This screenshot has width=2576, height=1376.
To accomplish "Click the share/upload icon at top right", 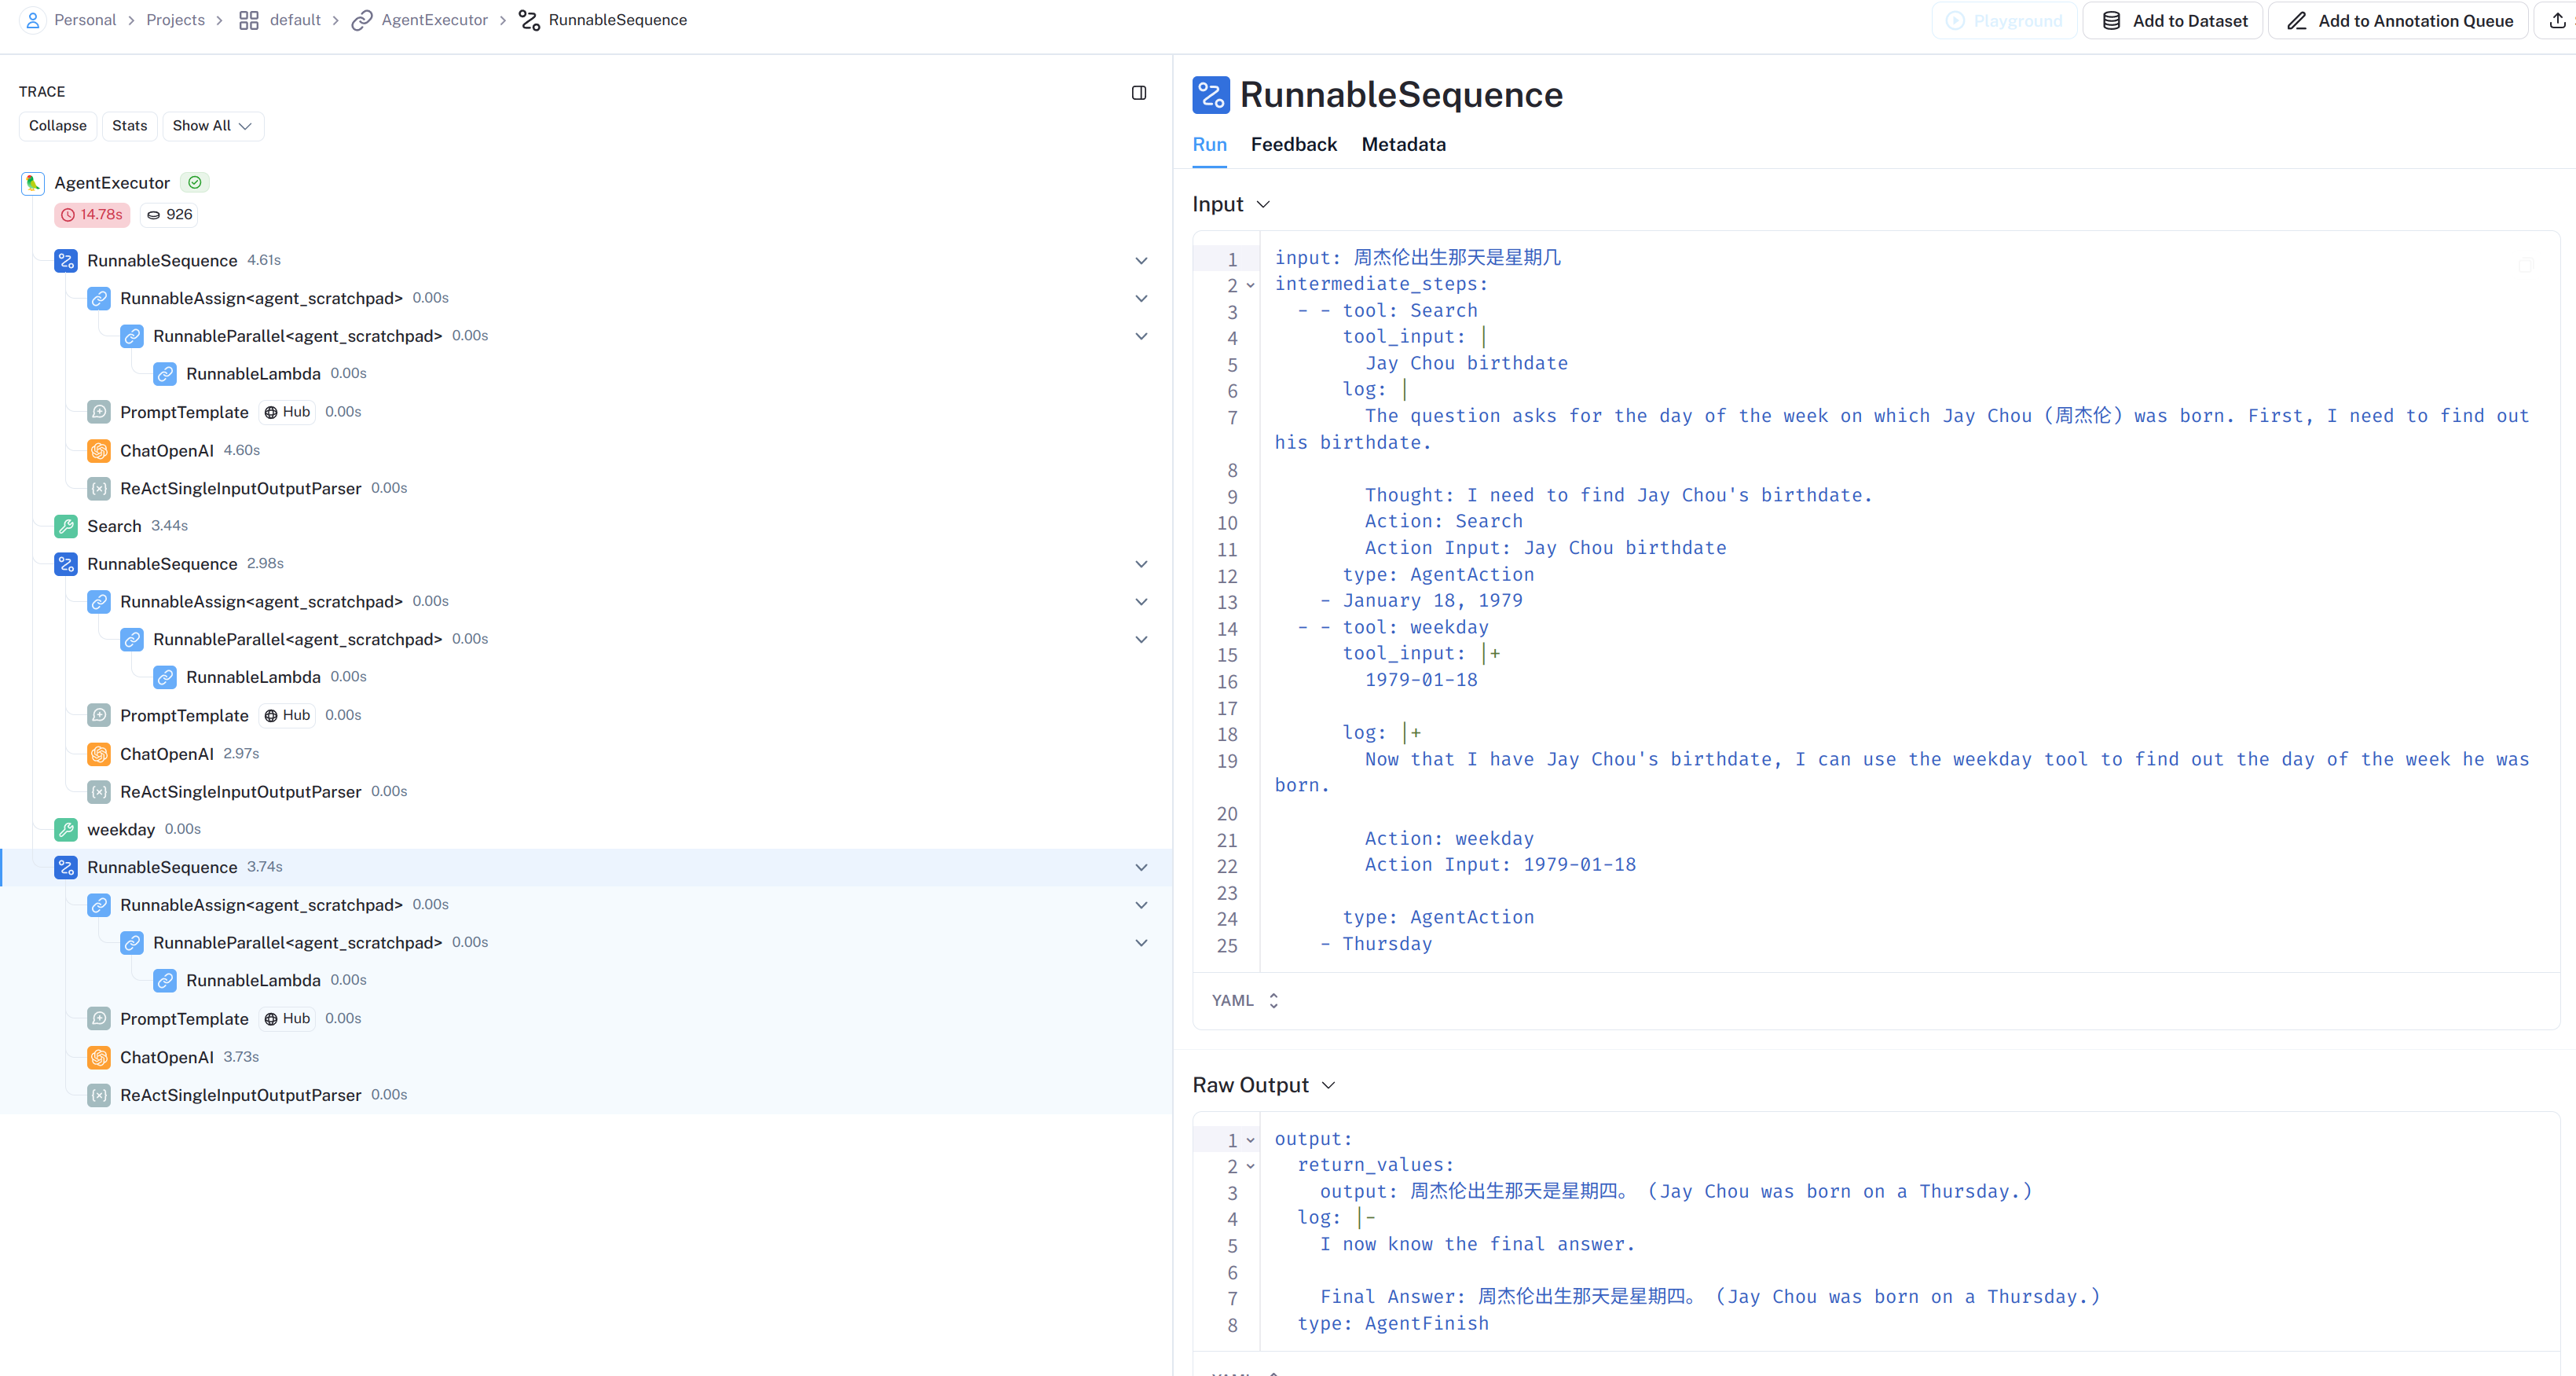I will [2557, 20].
